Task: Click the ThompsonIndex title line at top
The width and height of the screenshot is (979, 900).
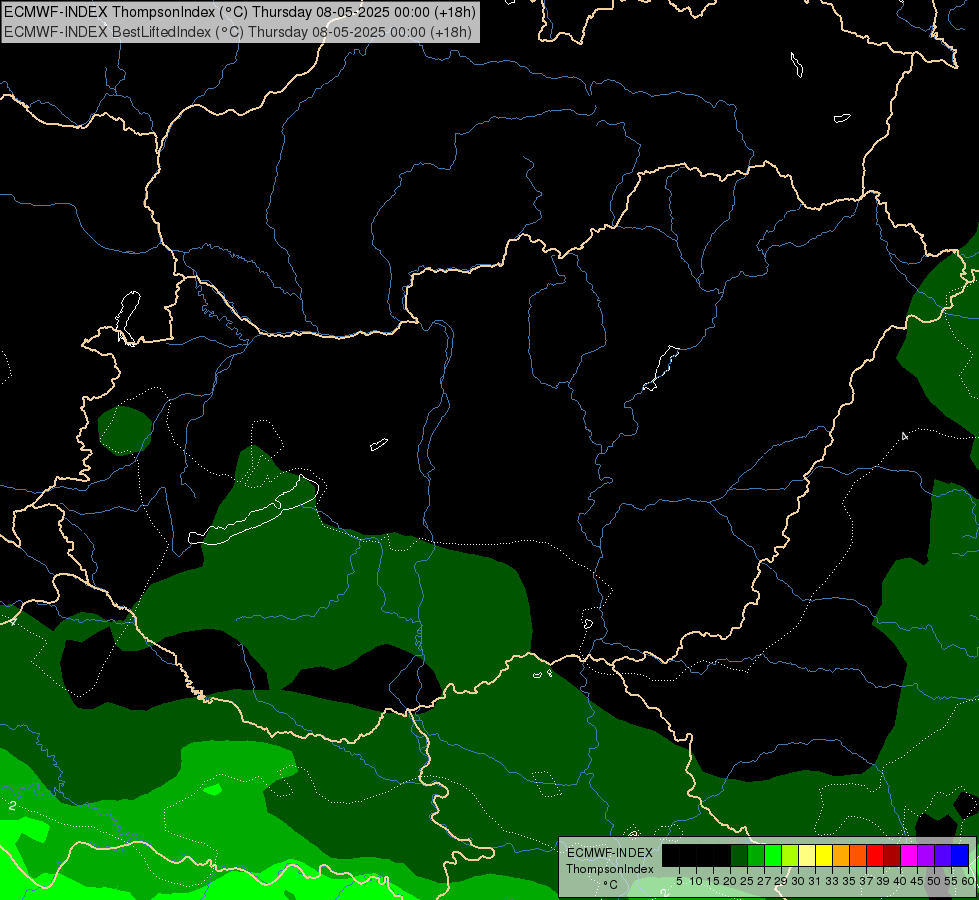Action: click(x=240, y=12)
